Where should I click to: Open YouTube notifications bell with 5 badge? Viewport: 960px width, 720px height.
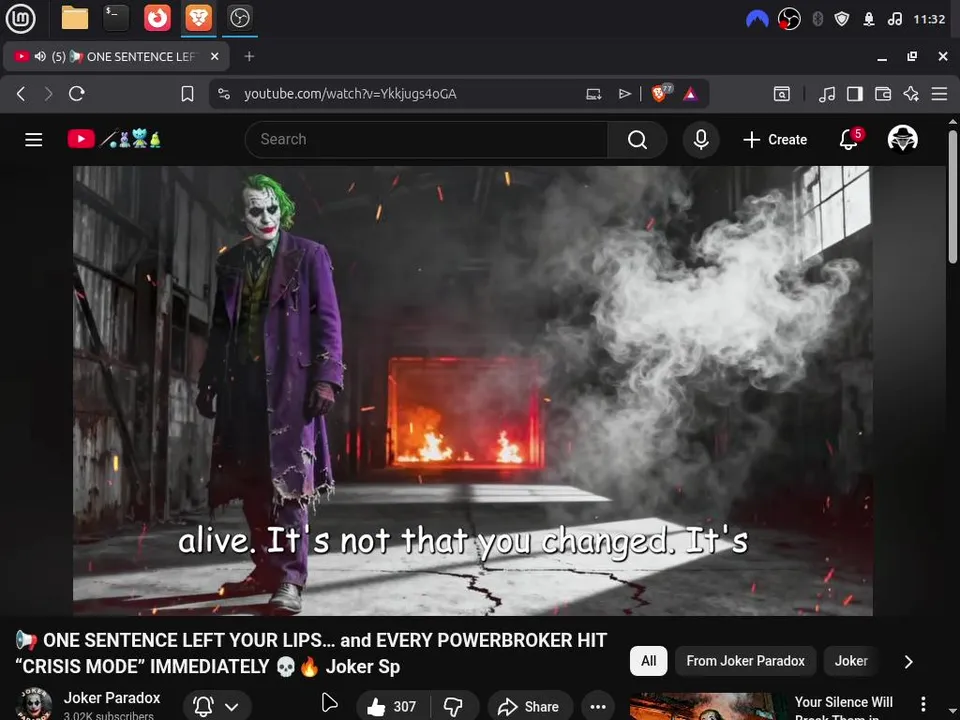[850, 139]
